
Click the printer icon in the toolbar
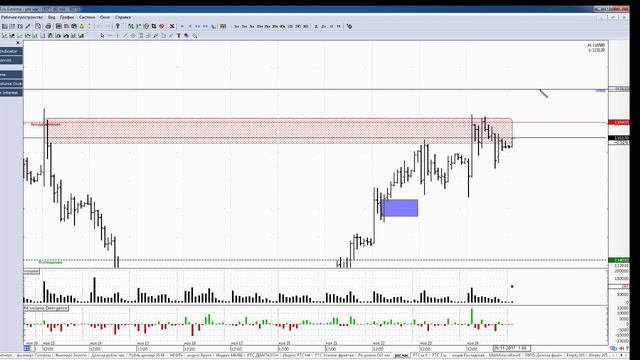click(48, 26)
